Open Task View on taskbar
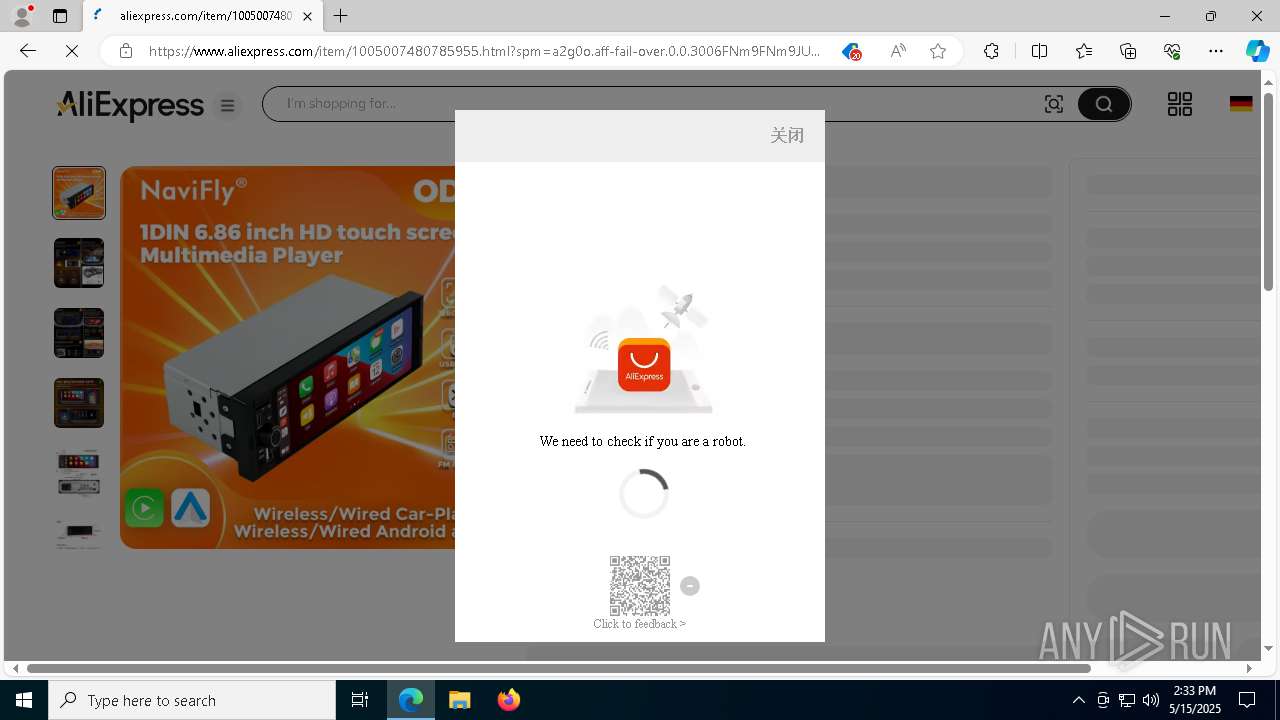Screen dimensions: 1280x720 point(360,700)
